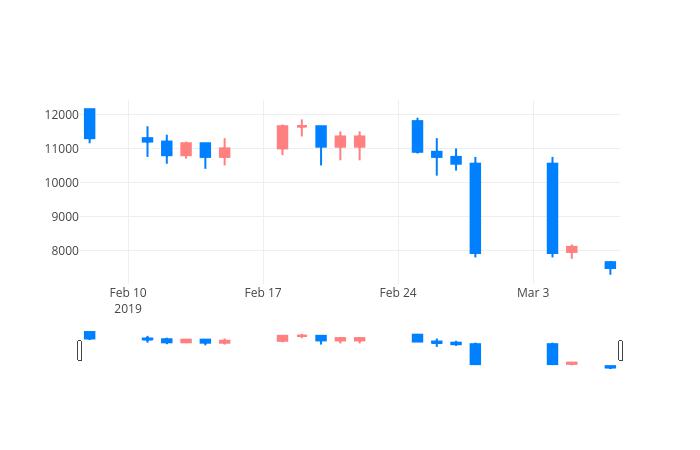This screenshot has height=450, width=700.
Task: Click the Mar 3 axis label
Action: coord(533,293)
